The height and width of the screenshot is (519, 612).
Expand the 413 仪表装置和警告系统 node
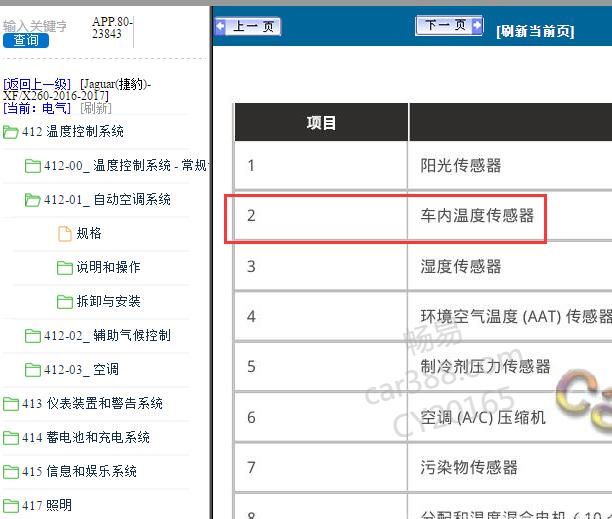(92, 403)
